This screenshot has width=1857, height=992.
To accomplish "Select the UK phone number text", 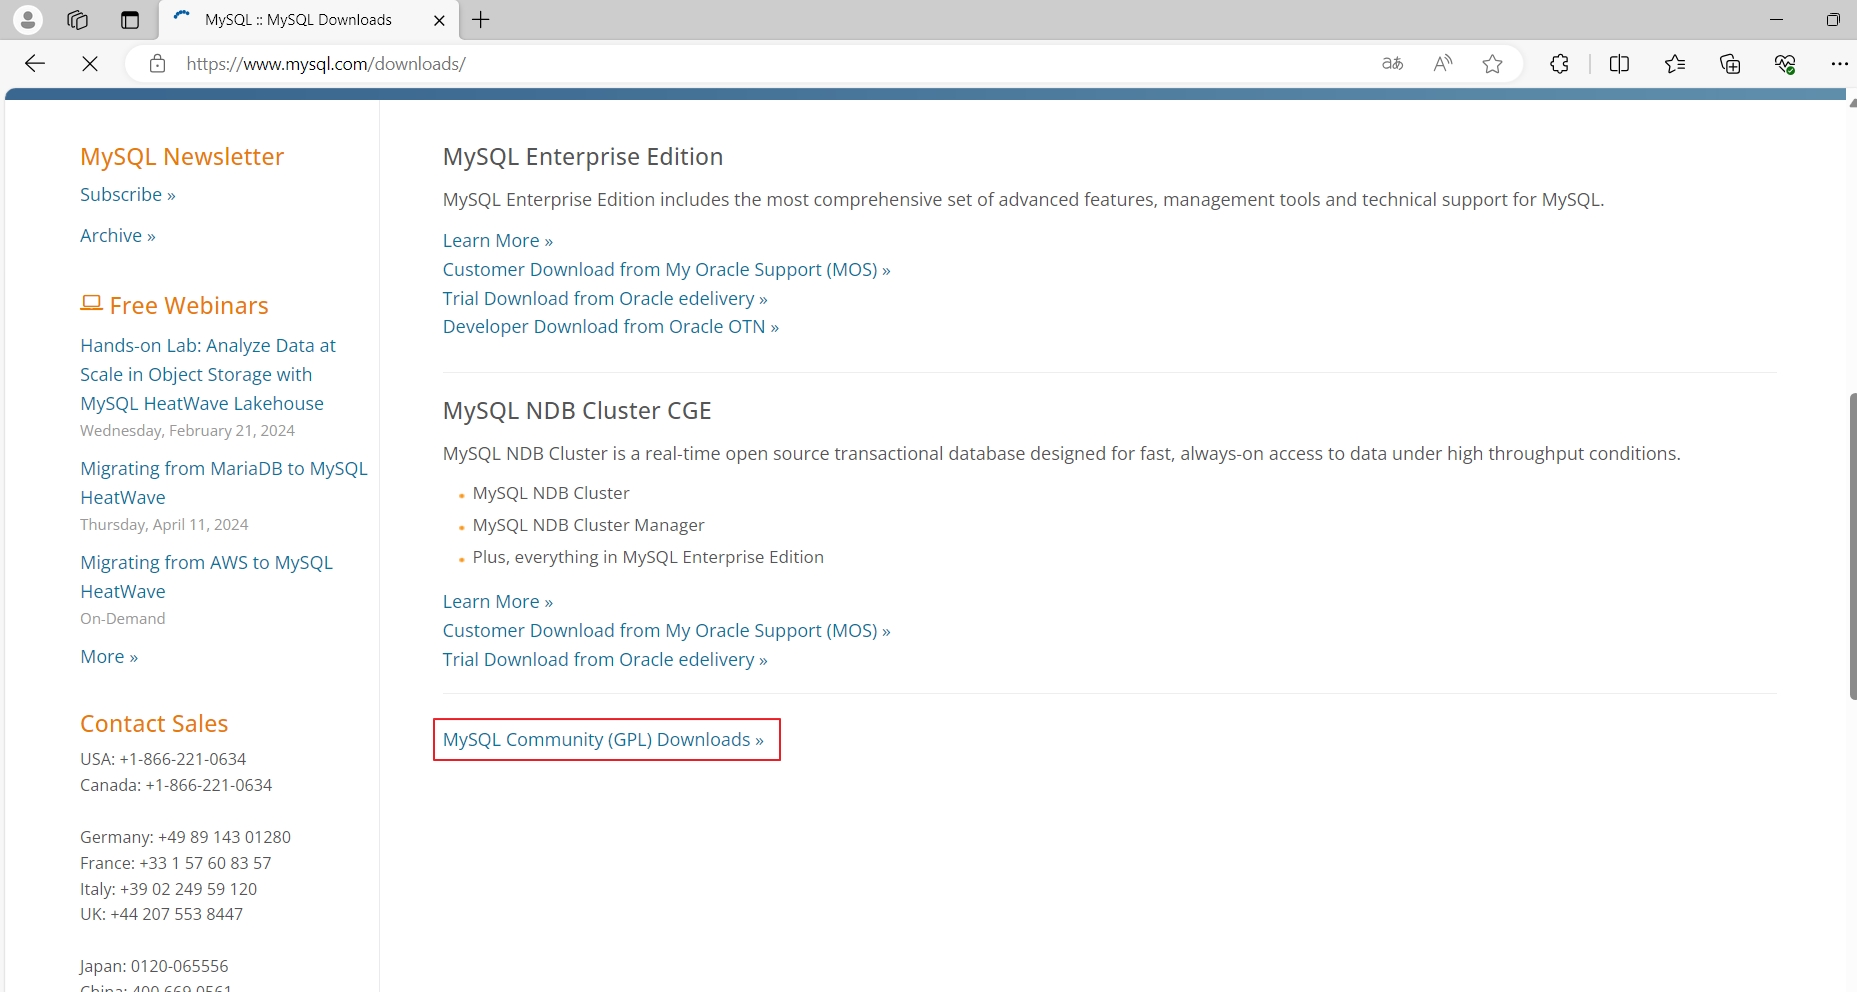I will coord(161,914).
